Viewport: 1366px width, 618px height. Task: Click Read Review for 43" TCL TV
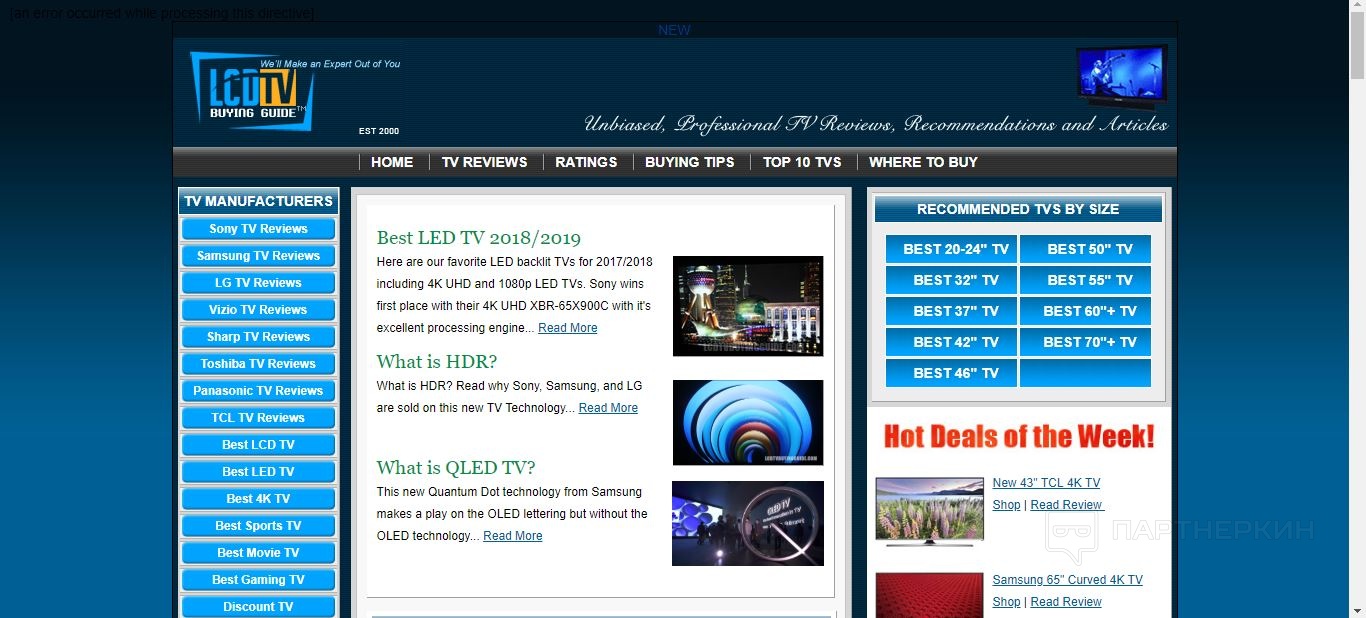pyautogui.click(x=1066, y=505)
